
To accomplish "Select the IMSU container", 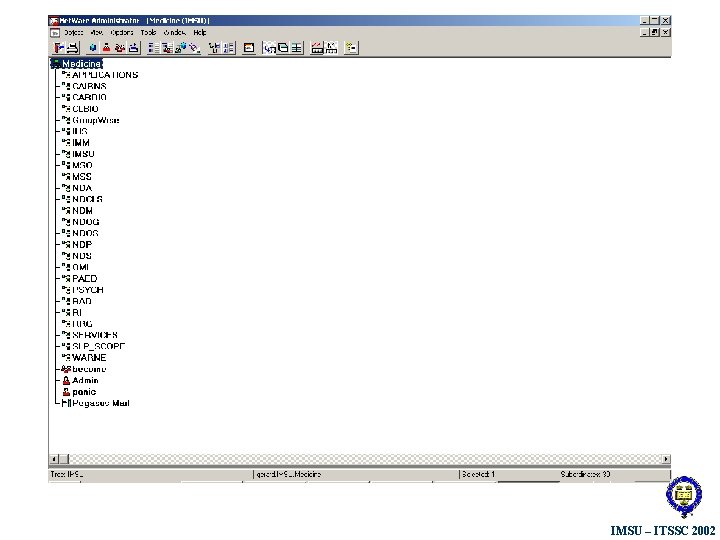I will 83,154.
